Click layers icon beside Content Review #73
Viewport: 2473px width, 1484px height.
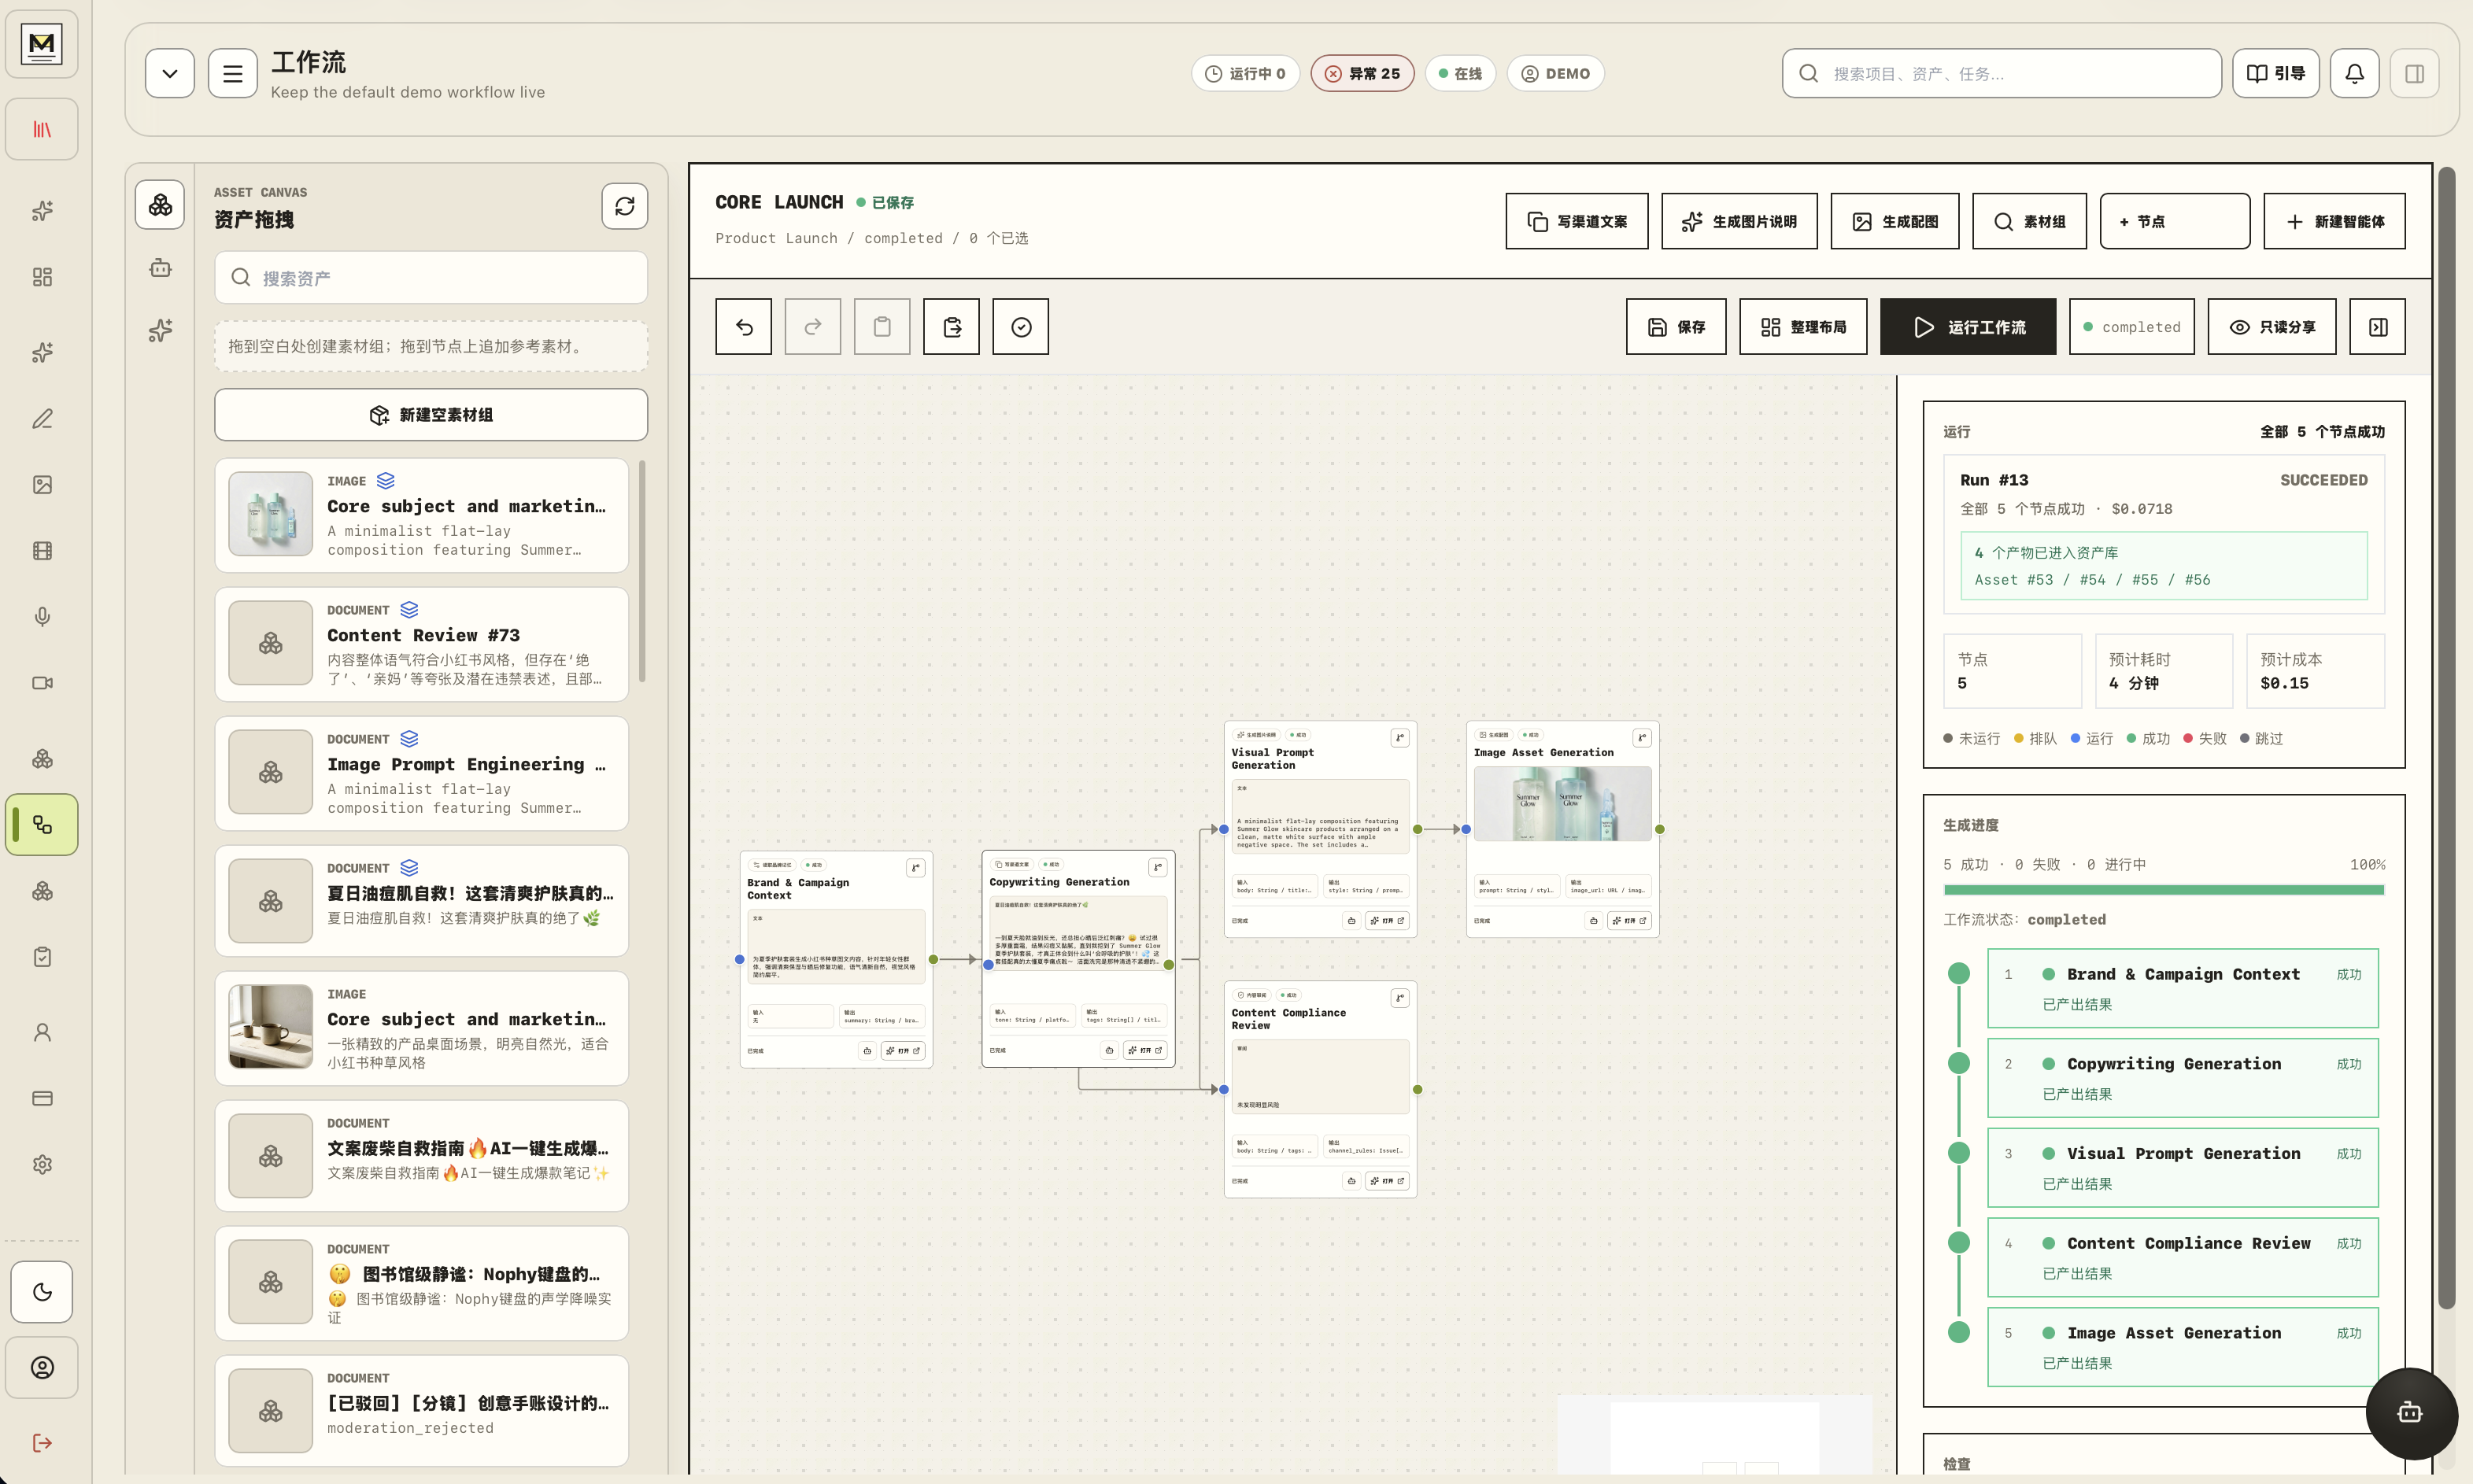pyautogui.click(x=409, y=610)
